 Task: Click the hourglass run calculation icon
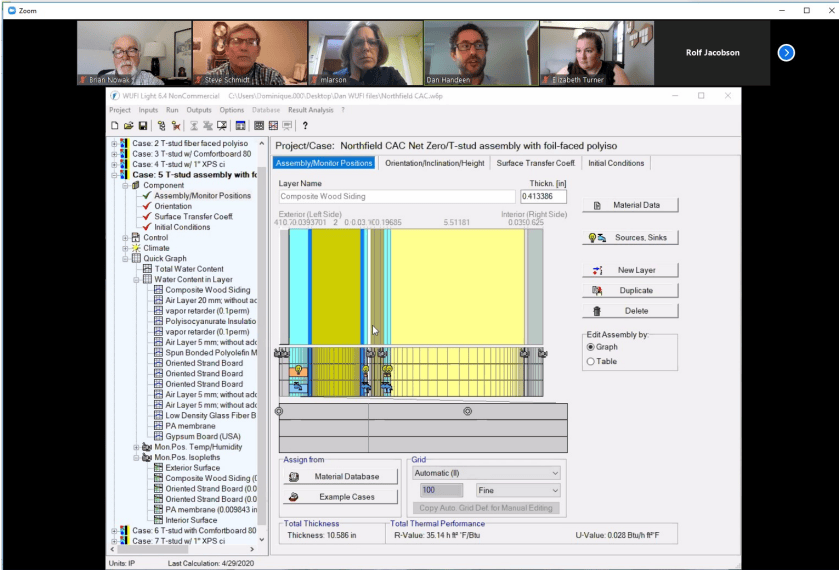[x=194, y=125]
